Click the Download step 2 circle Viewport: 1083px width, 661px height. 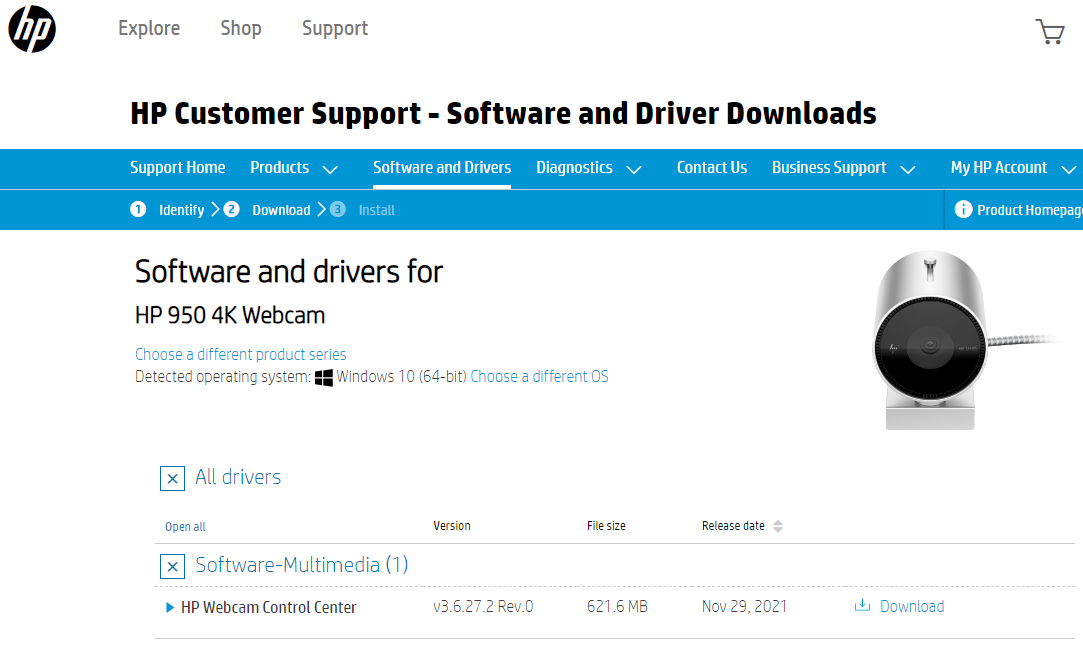pos(232,209)
